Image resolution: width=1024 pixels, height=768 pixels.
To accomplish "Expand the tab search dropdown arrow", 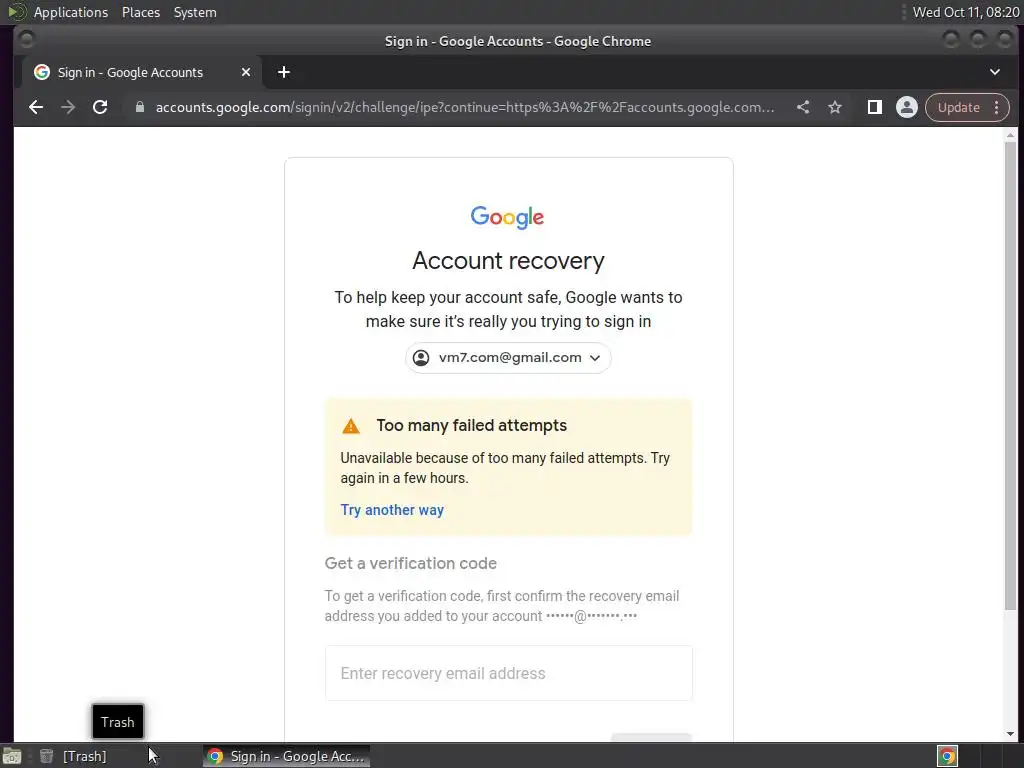I will point(995,72).
